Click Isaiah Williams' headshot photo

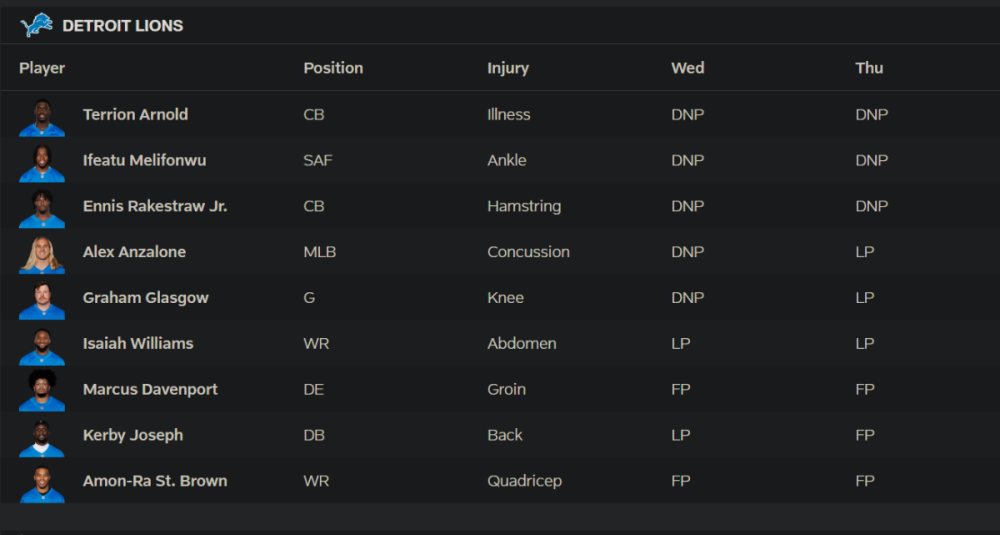click(42, 345)
